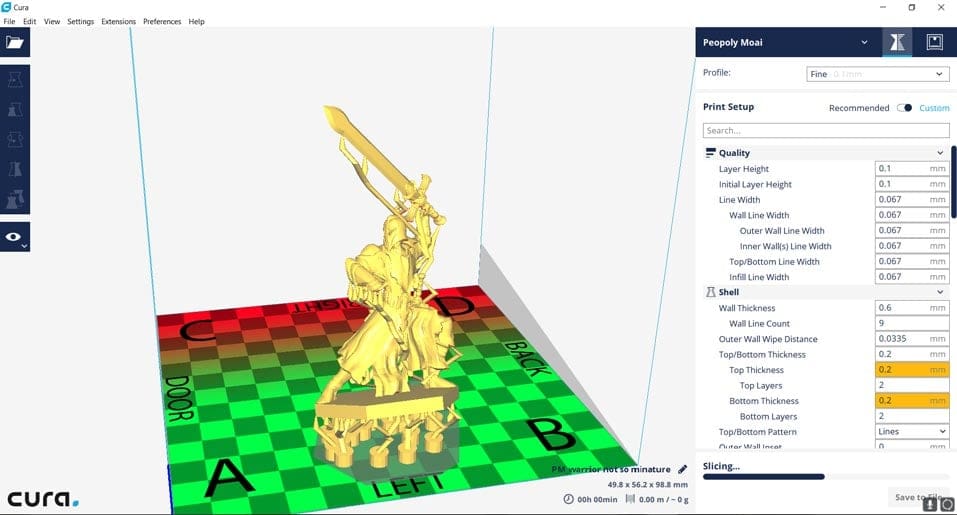Toggle the Recommended/Custom print setup switch
Image resolution: width=957 pixels, height=515 pixels.
point(904,108)
